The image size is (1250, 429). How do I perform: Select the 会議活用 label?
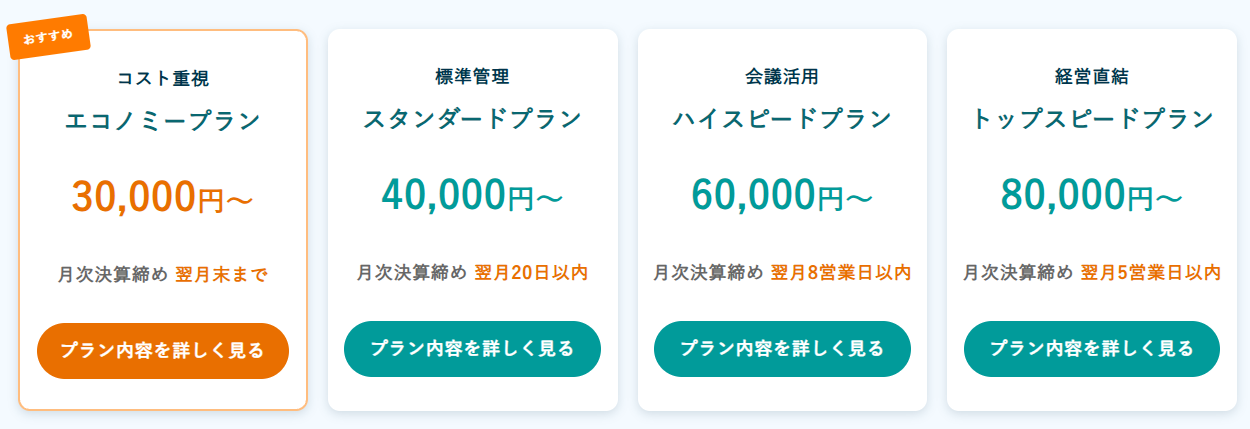[782, 76]
